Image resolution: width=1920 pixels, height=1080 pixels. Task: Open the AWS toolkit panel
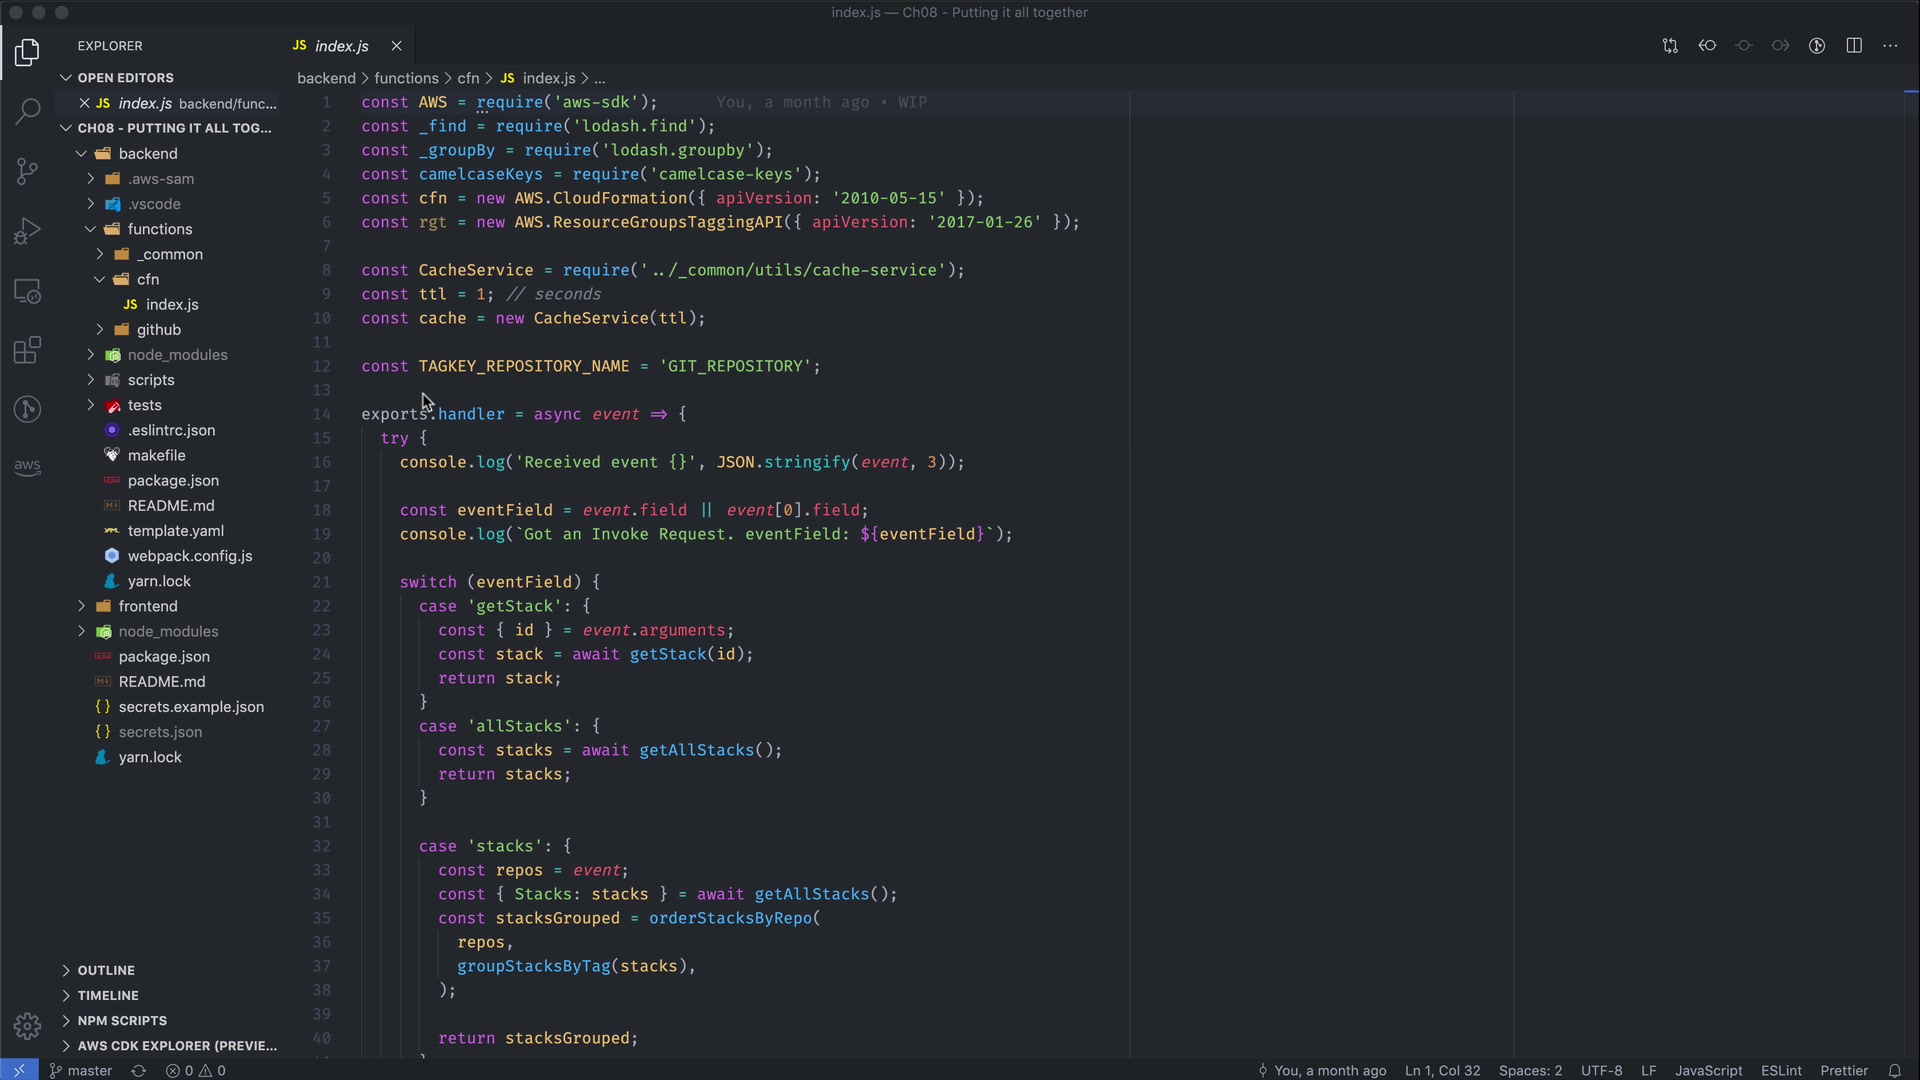(27, 467)
